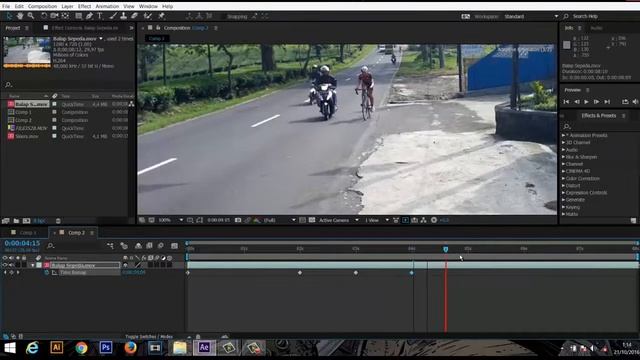This screenshot has width=640, height=360.
Task: Select the Rotation tool
Action: 44,16
